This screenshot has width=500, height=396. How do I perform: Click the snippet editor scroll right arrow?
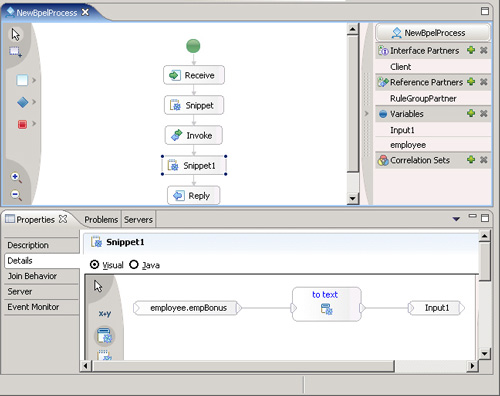(472, 366)
